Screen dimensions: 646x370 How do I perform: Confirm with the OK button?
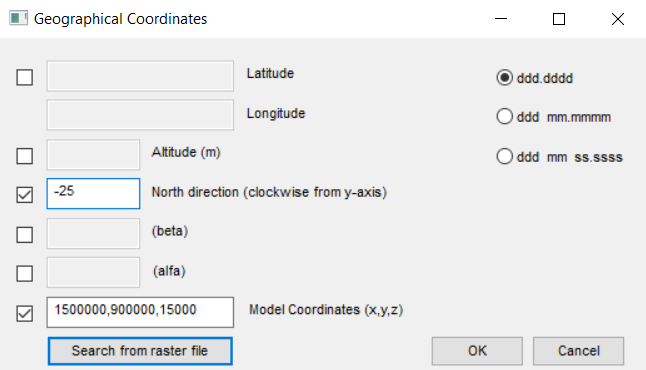click(477, 351)
